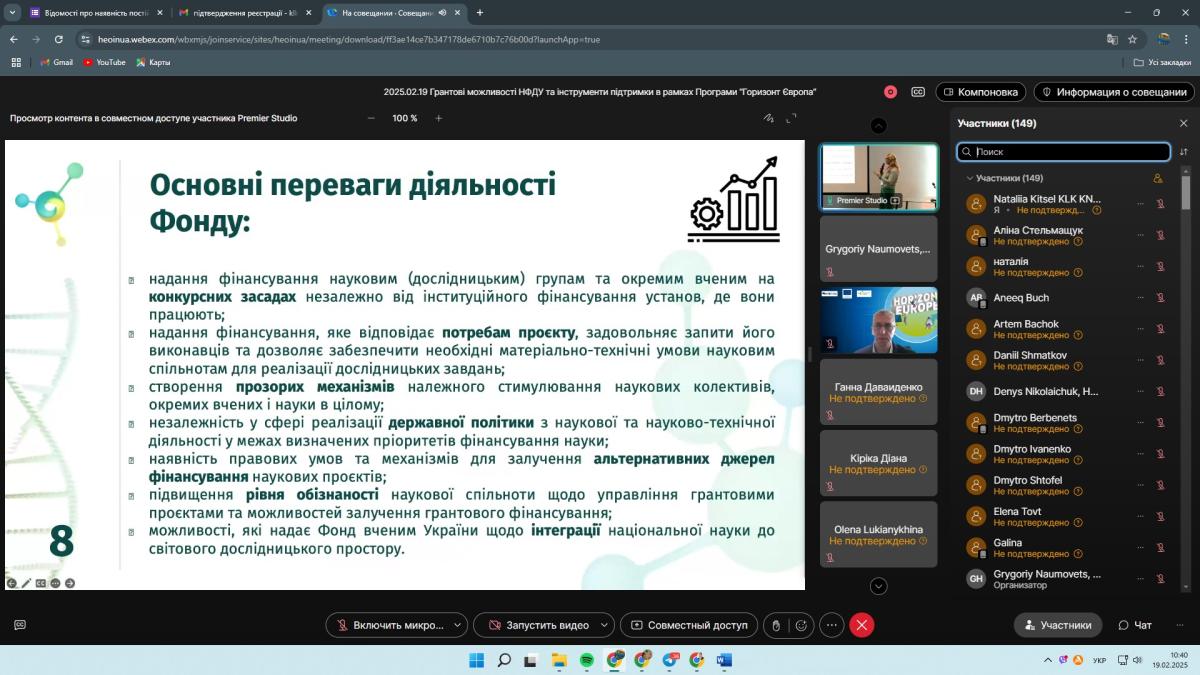
Task: Open video options arrow next to Запустить видео
Action: 603,625
